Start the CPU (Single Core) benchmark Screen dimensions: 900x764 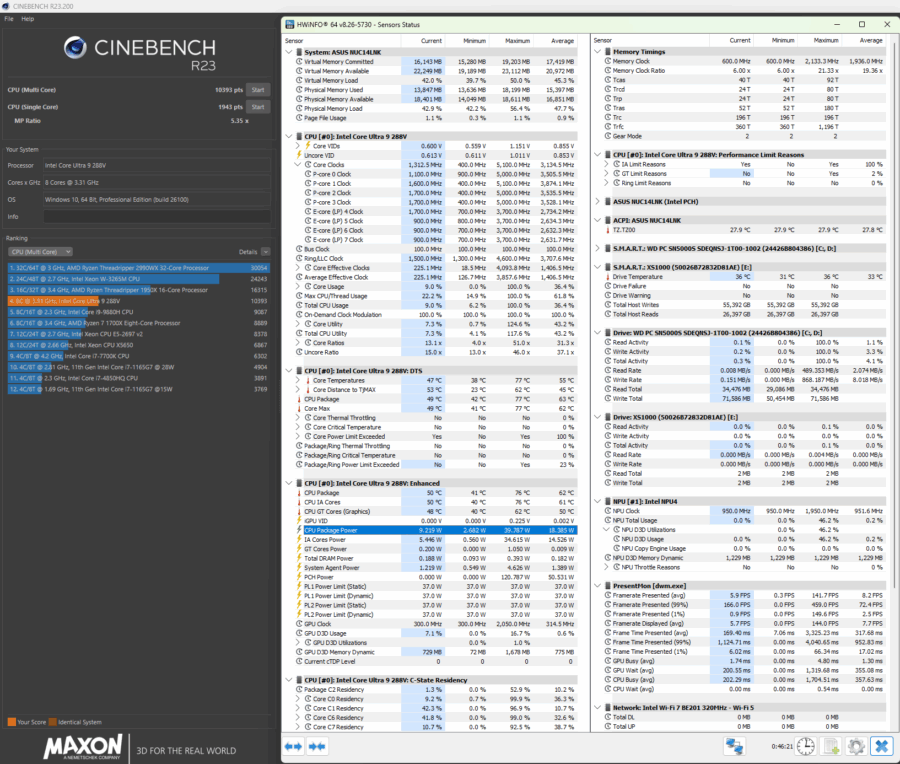(x=258, y=107)
